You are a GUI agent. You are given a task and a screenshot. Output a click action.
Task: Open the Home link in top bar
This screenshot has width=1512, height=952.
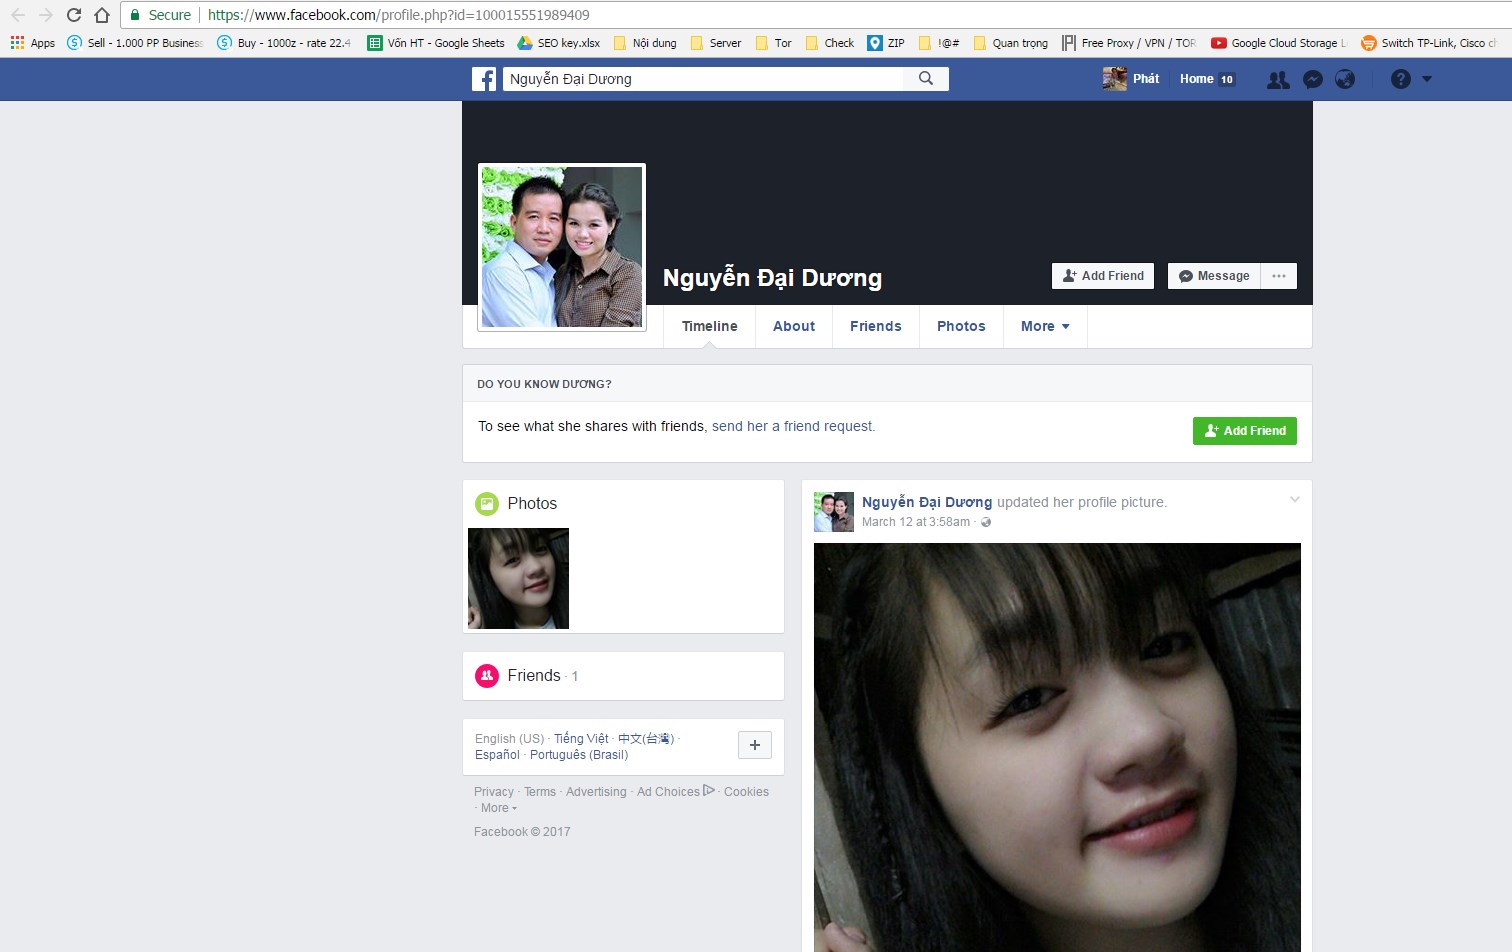(x=1207, y=79)
